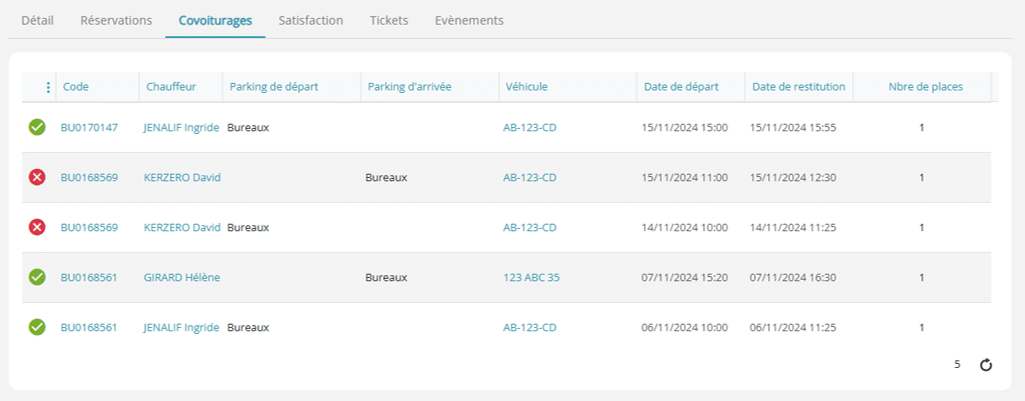
Task: Sort by Chauffeur column header
Action: [171, 87]
